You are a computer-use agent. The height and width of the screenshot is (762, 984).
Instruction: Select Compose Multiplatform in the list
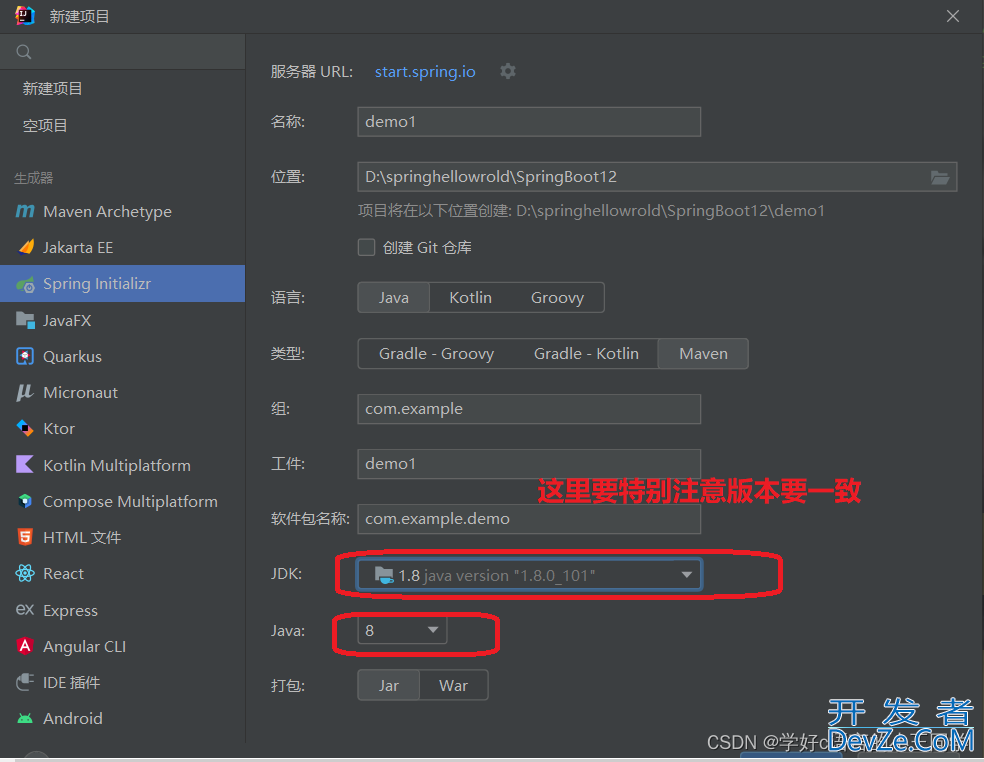tap(122, 501)
